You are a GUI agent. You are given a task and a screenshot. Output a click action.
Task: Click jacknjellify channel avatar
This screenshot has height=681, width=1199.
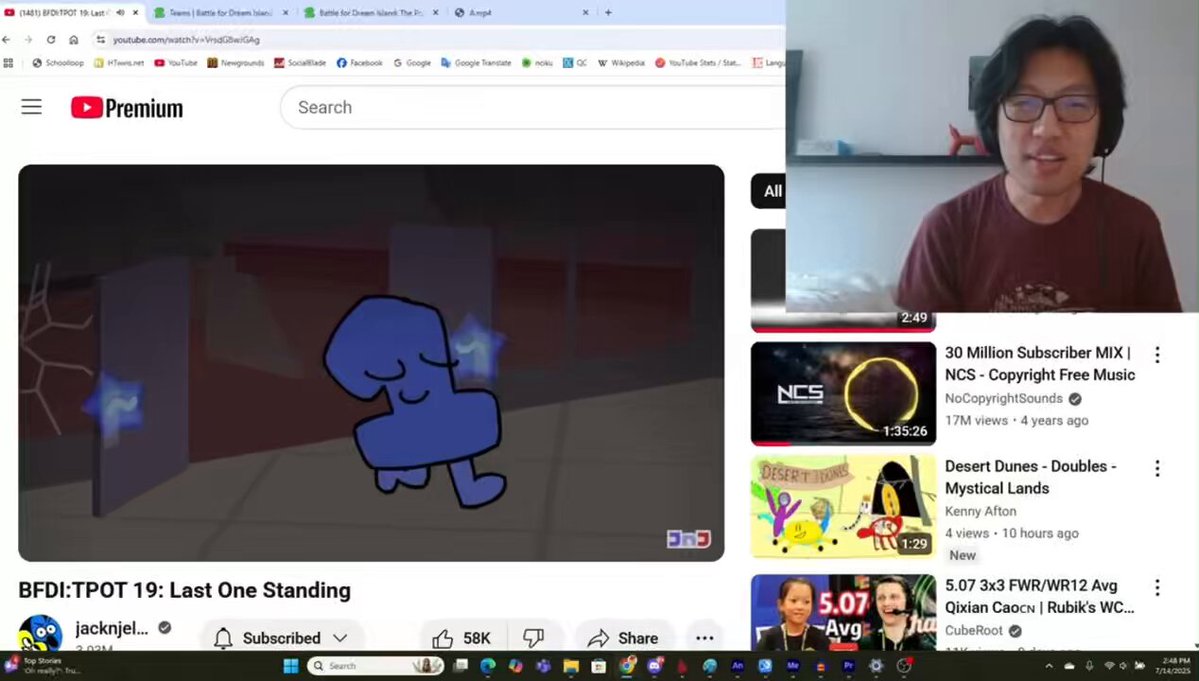(x=40, y=635)
